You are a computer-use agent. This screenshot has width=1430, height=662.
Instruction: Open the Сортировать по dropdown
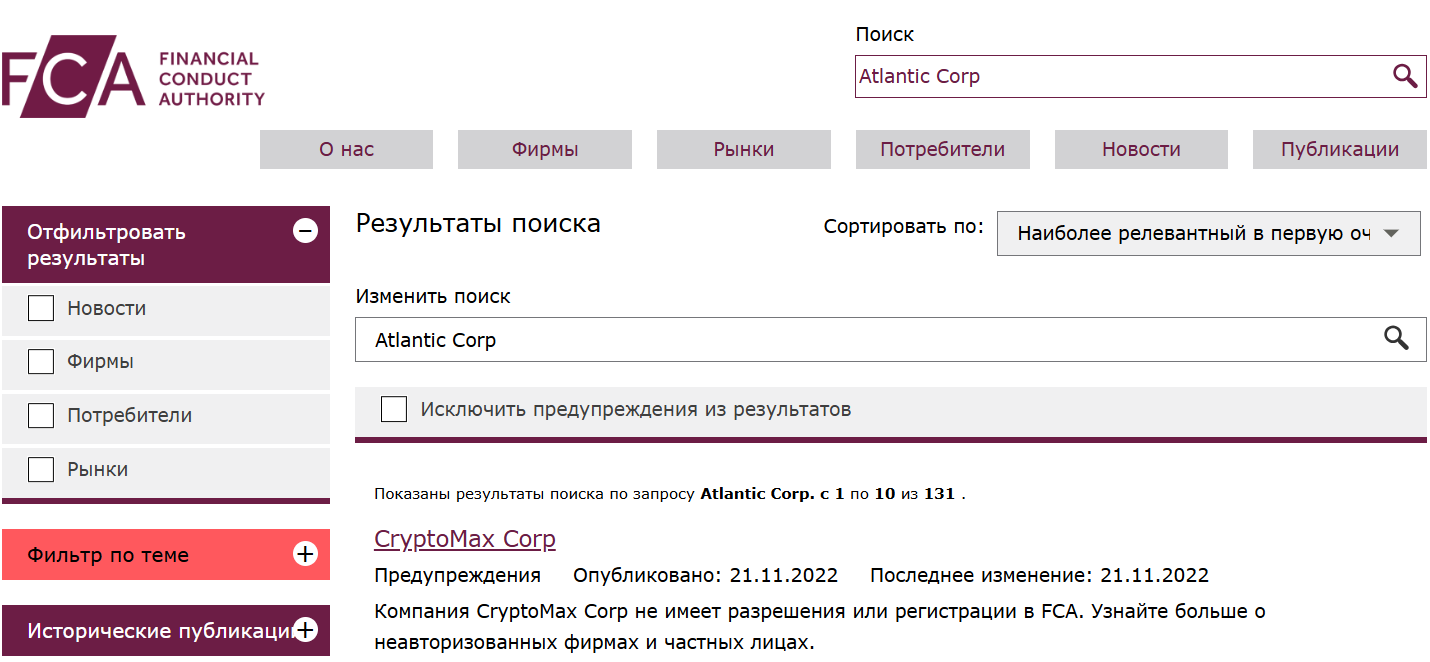pos(1208,233)
